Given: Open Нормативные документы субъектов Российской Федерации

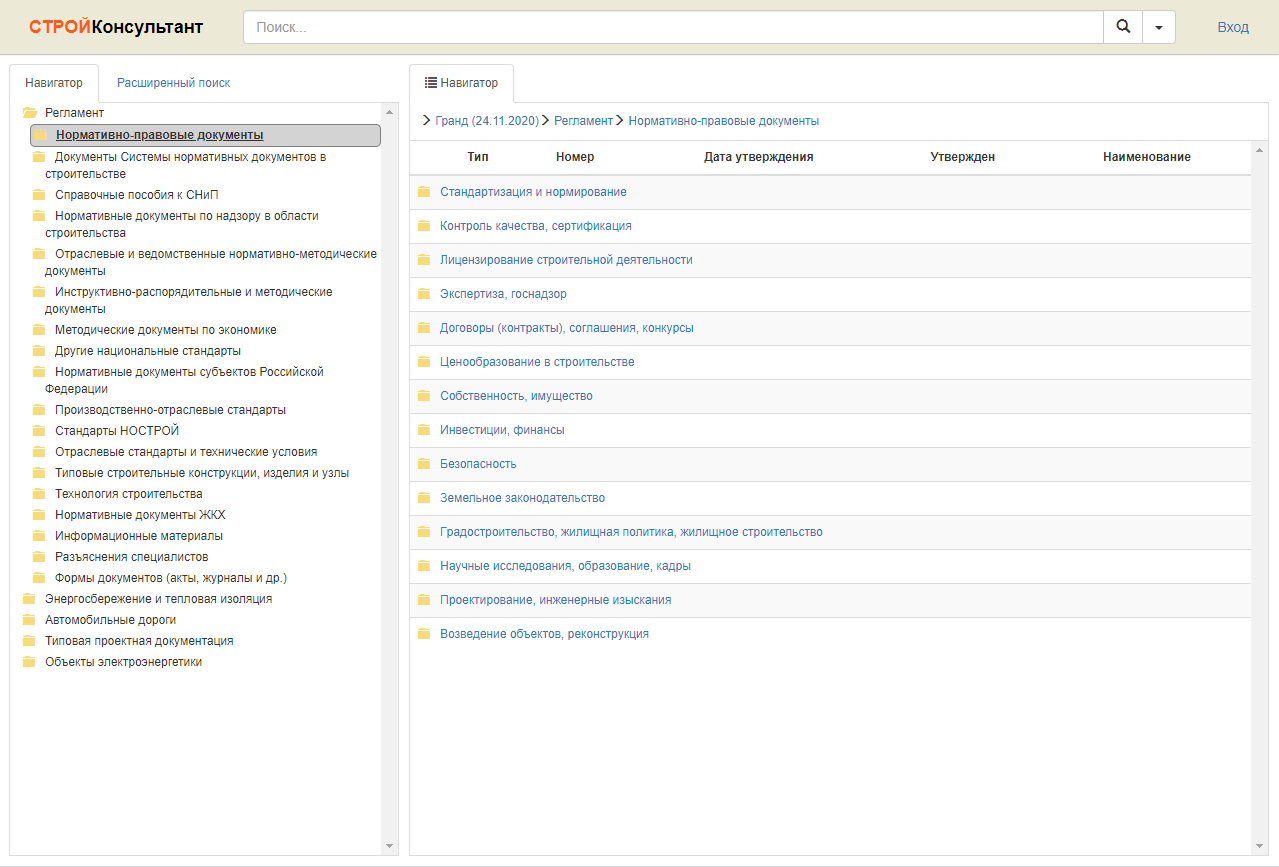Looking at the screenshot, I should point(185,380).
